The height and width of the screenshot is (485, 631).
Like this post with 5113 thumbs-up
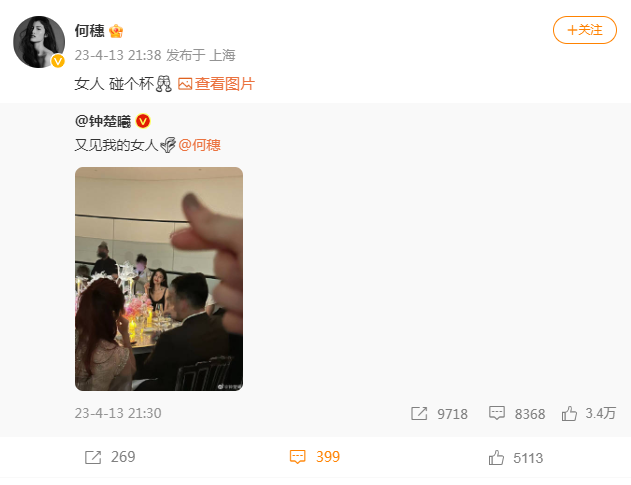(516, 458)
